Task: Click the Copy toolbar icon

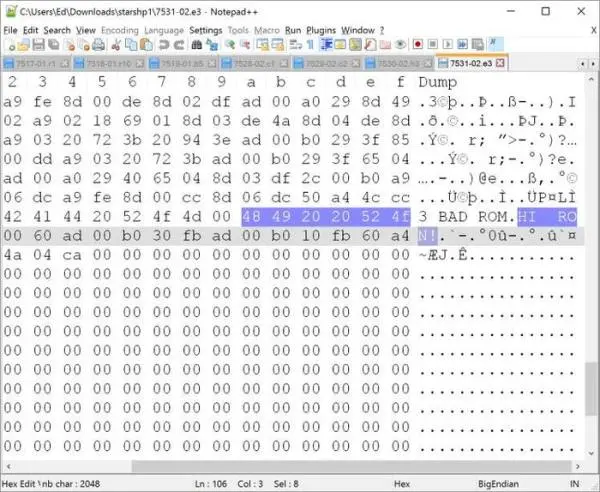Action: coord(131,45)
